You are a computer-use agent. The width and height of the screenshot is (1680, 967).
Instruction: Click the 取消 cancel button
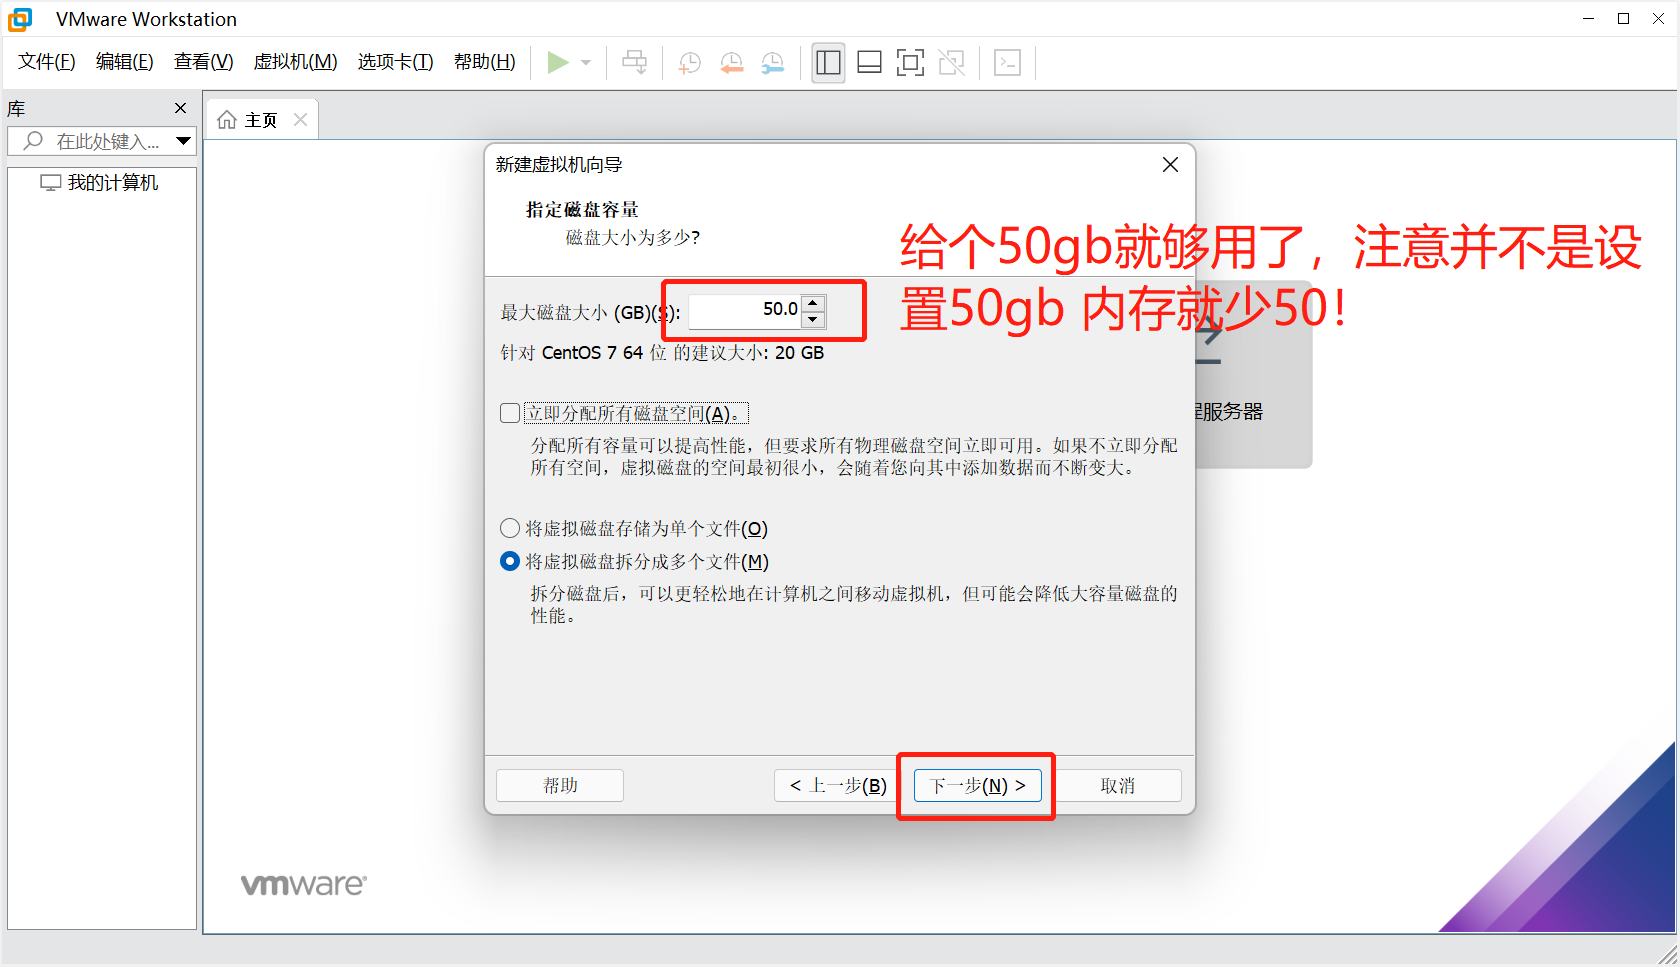pos(1117,785)
